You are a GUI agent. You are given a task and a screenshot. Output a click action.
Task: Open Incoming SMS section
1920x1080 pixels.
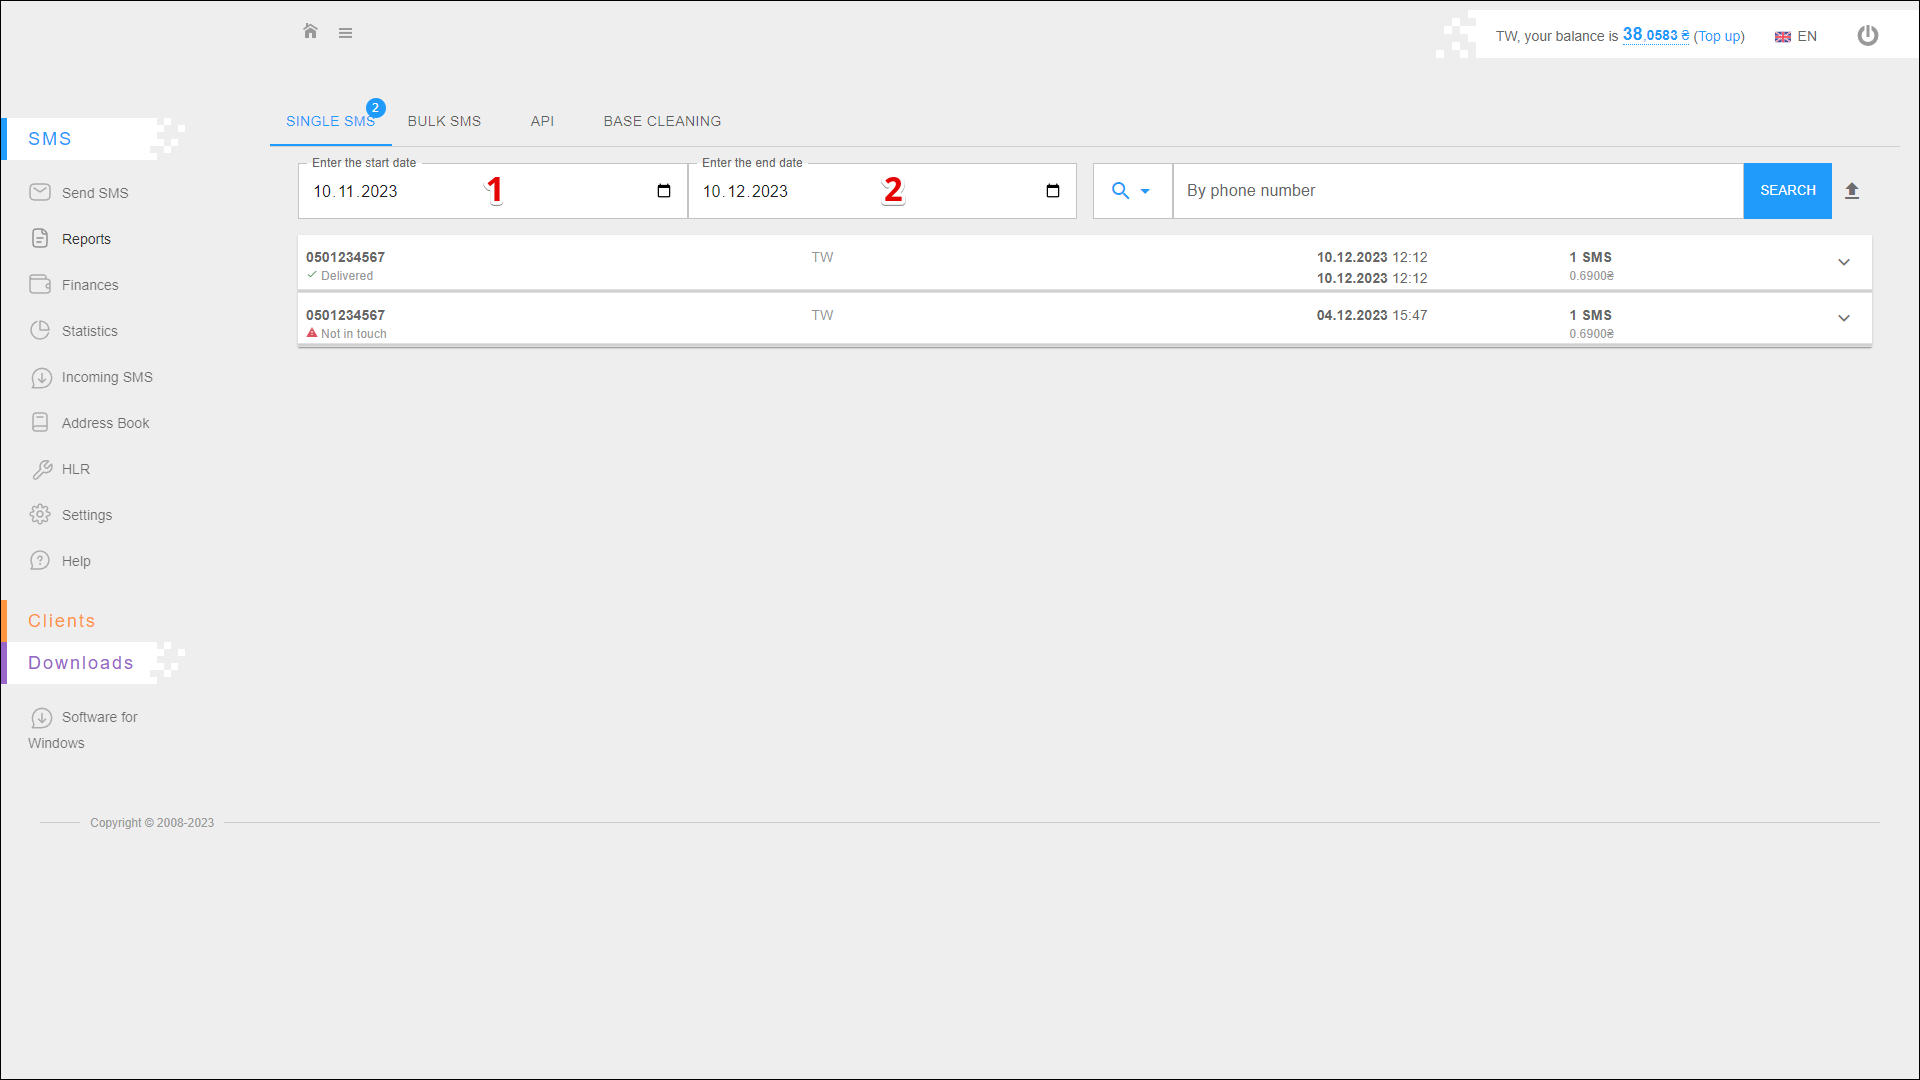[x=106, y=377]
